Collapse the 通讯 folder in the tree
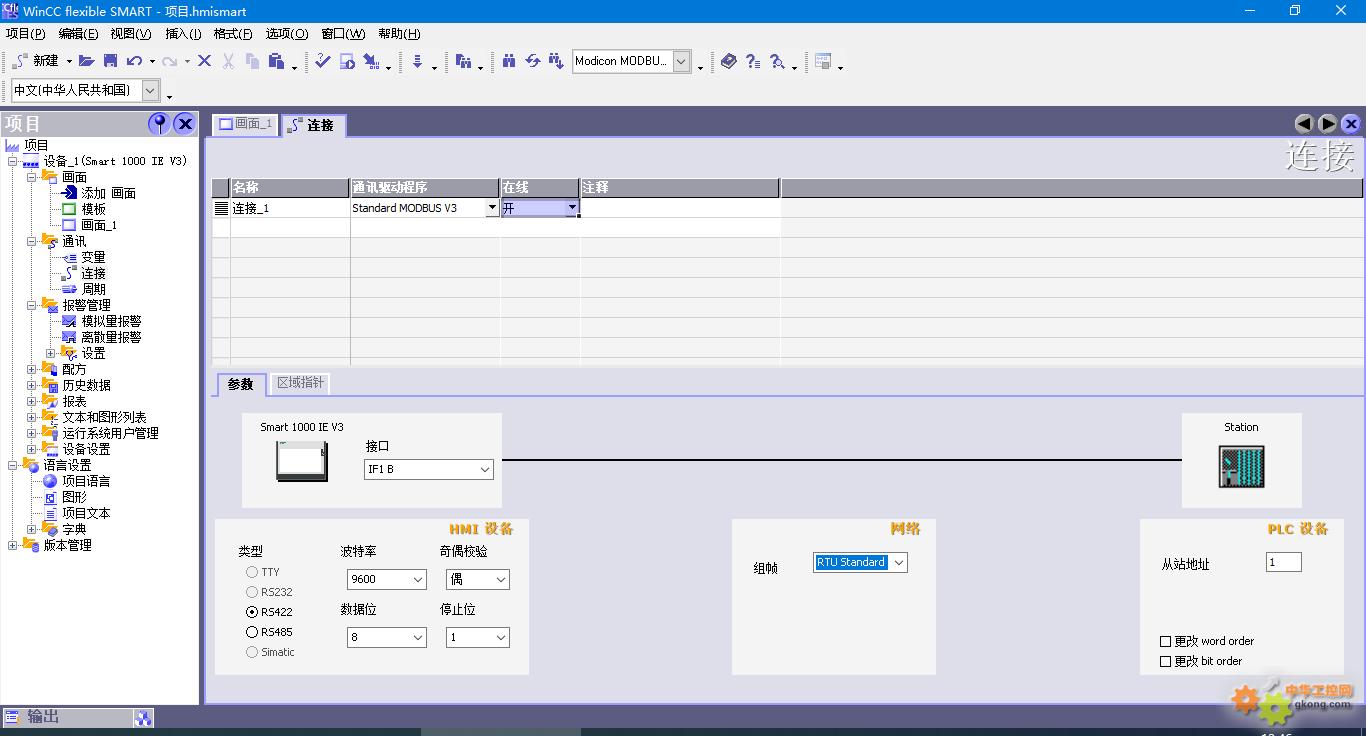The height and width of the screenshot is (736, 1366). click(32, 241)
